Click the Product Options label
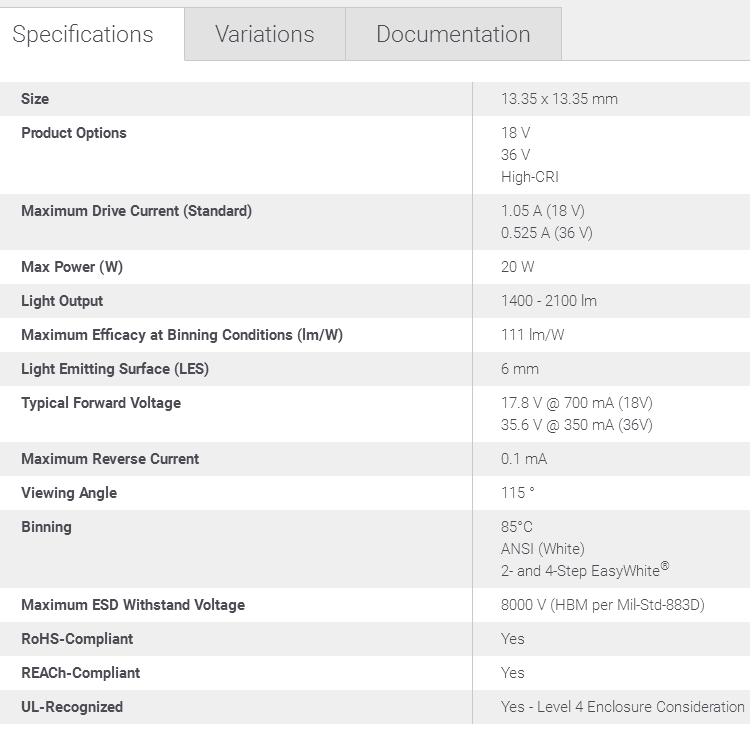The width and height of the screenshot is (750, 741). pos(74,133)
